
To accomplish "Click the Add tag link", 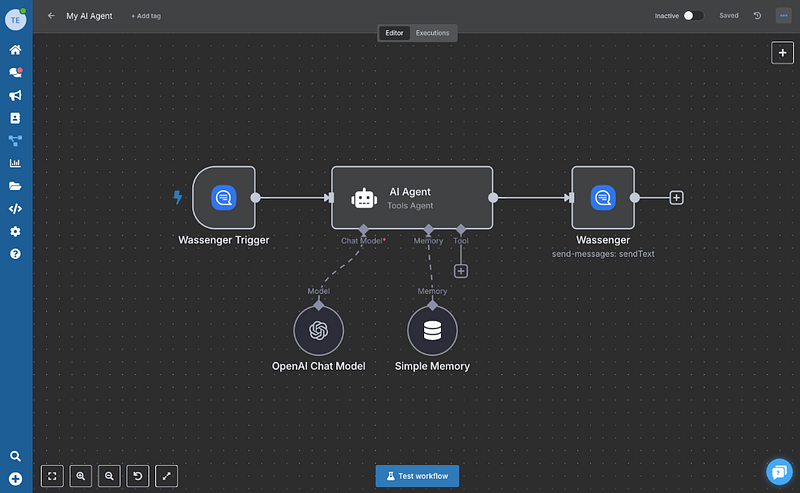I will coord(145,16).
